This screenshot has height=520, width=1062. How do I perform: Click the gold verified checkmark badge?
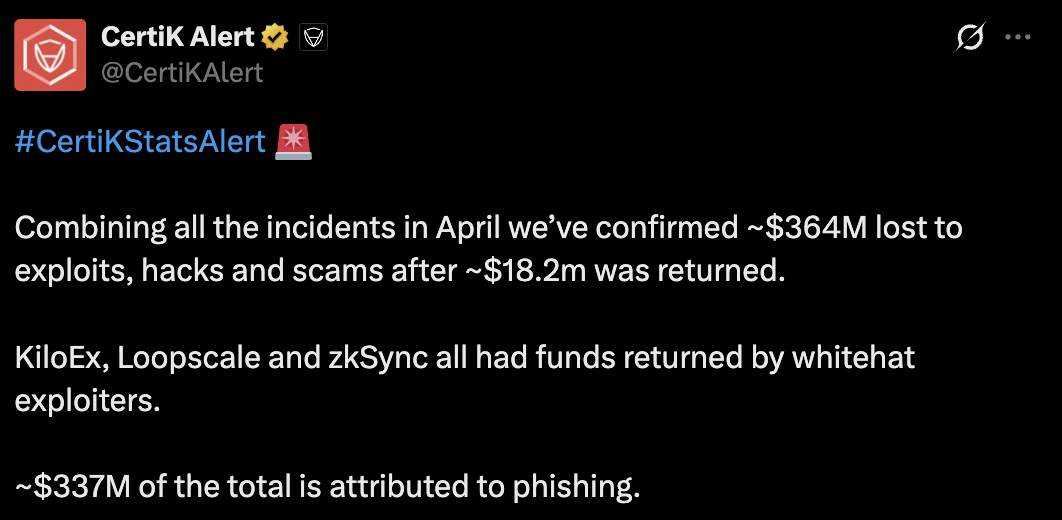(274, 38)
